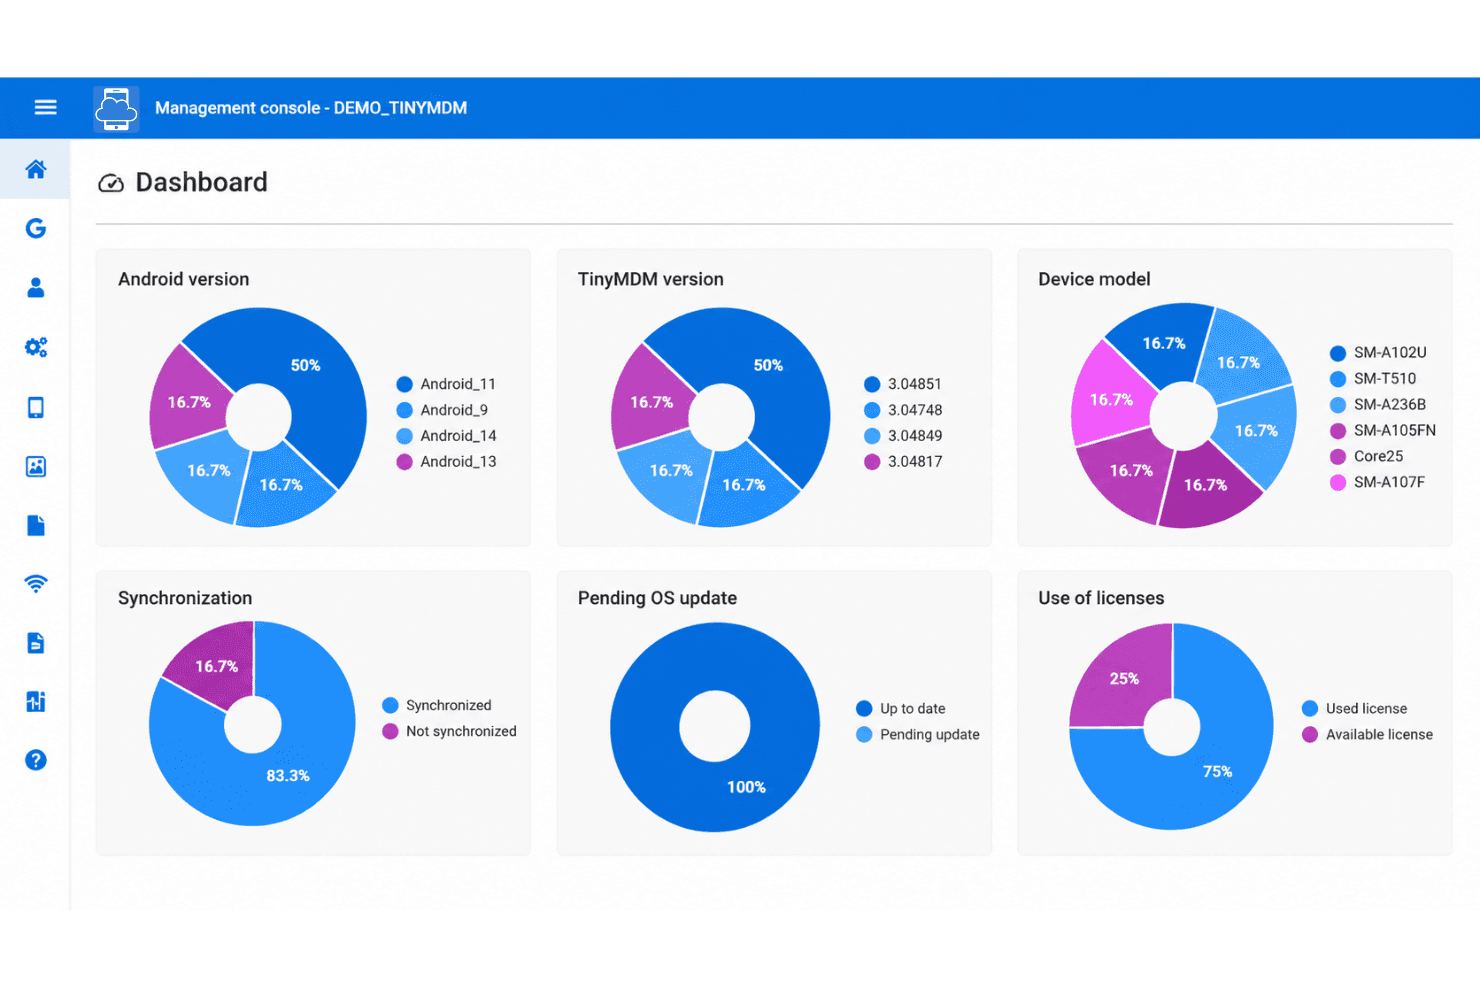Toggle Android_9 legend entry
1480x987 pixels.
tap(442, 410)
